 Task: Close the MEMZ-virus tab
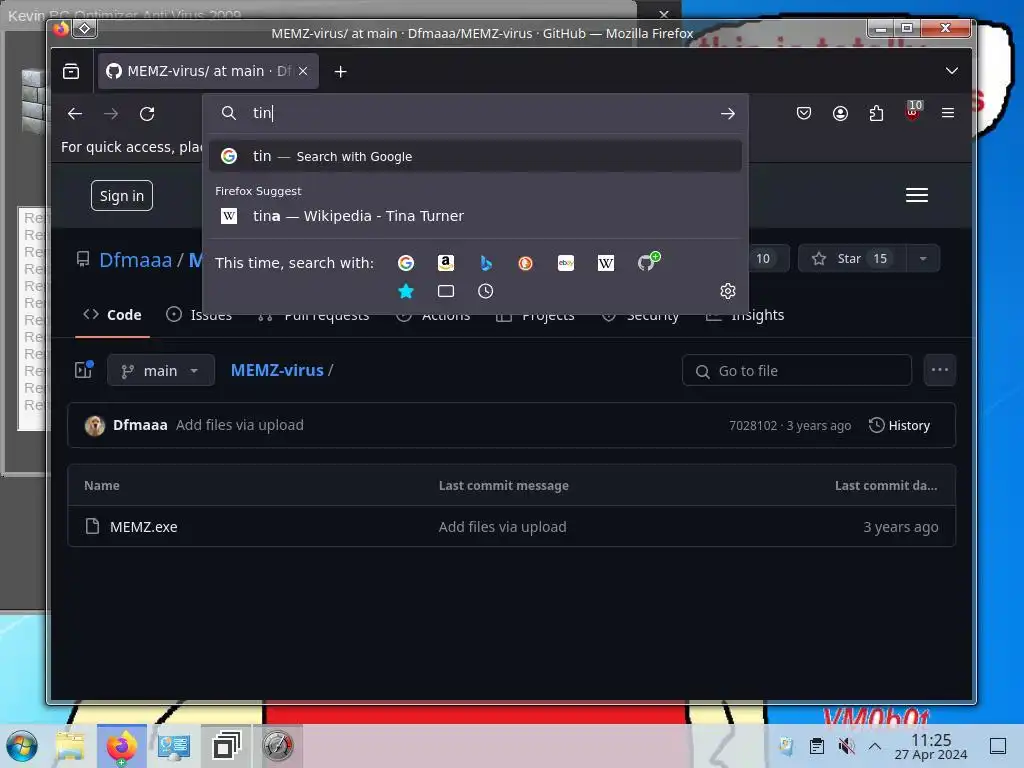[x=303, y=71]
